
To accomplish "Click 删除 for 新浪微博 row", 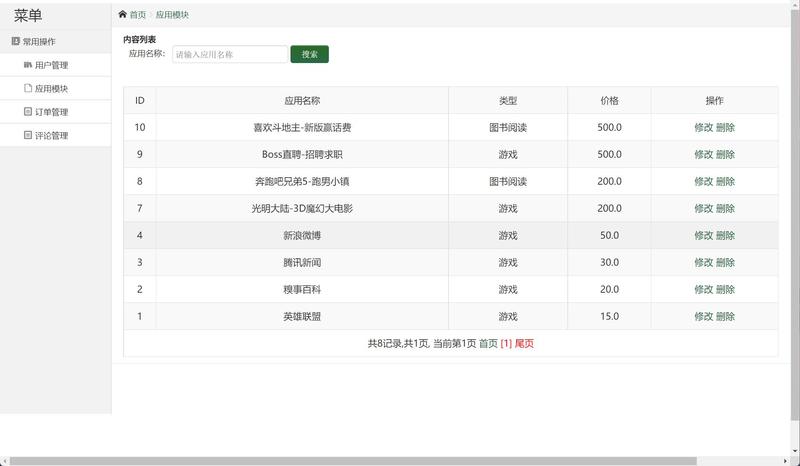I will point(726,236).
